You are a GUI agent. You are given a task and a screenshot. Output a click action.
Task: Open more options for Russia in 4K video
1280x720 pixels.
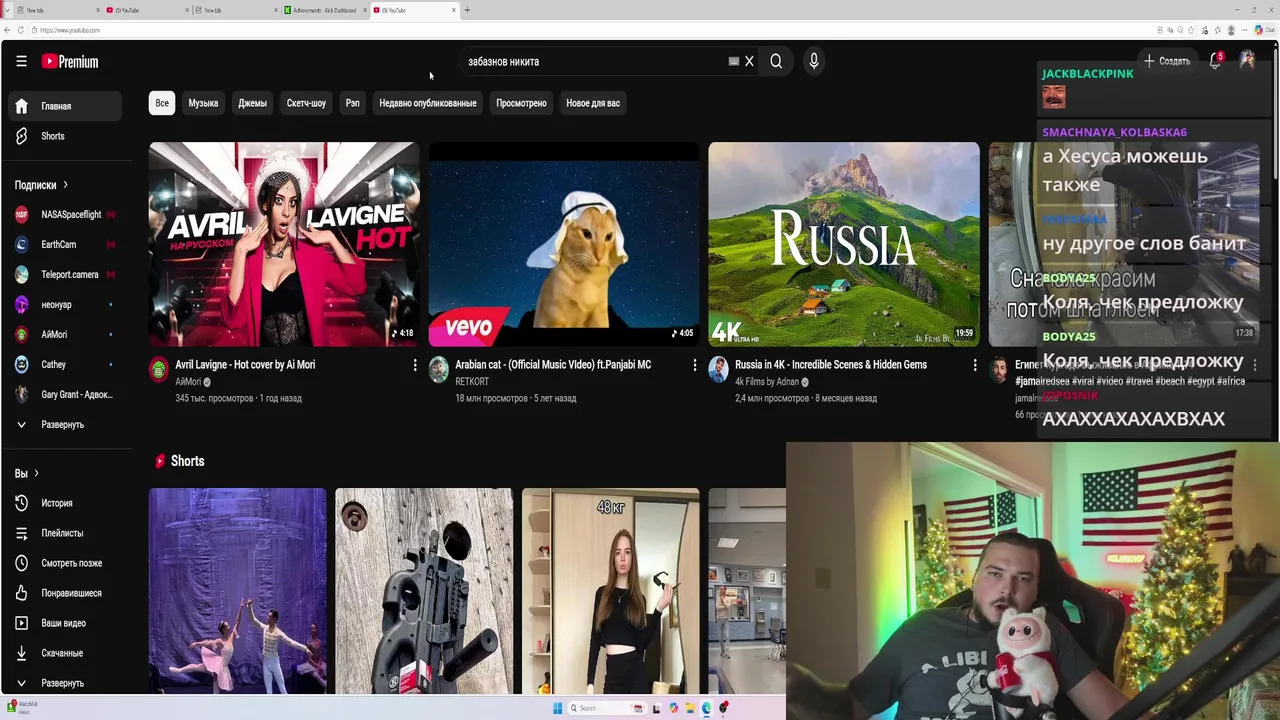click(975, 366)
